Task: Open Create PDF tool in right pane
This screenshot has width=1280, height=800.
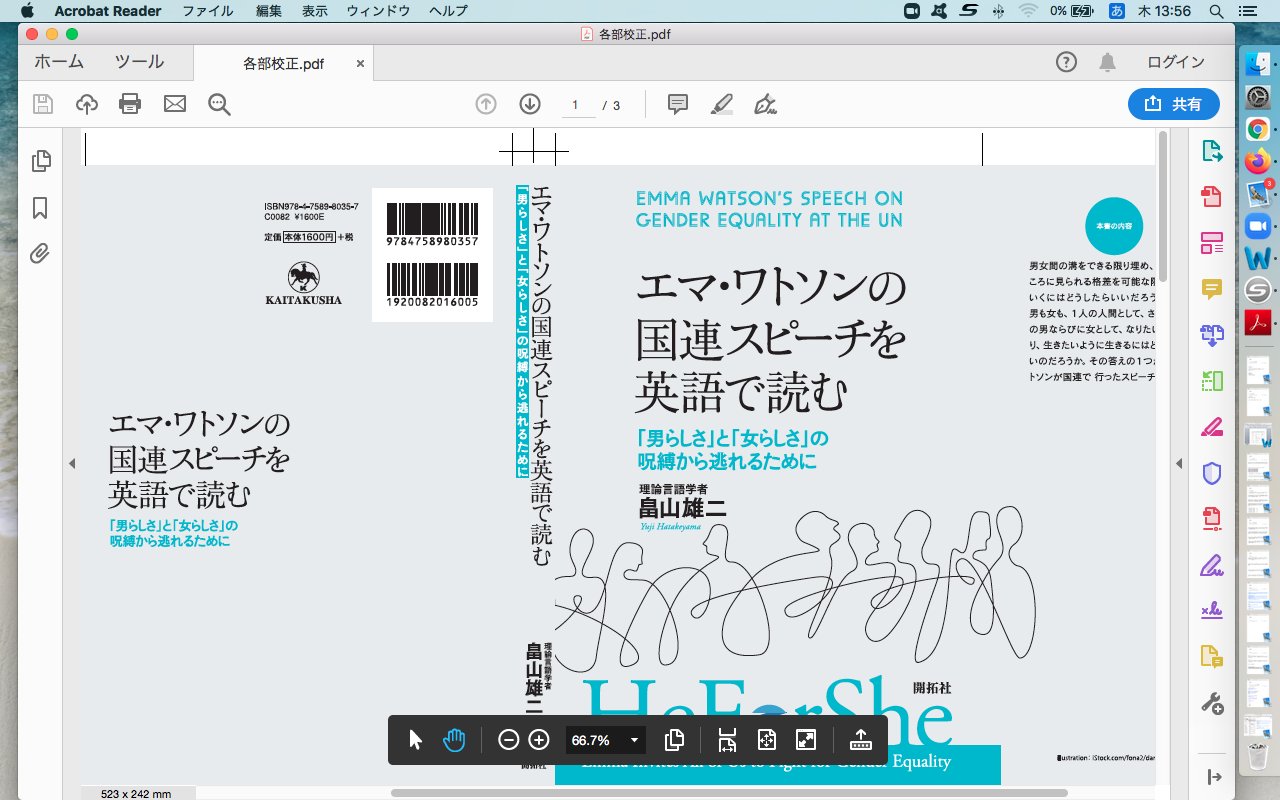Action: [1212, 196]
